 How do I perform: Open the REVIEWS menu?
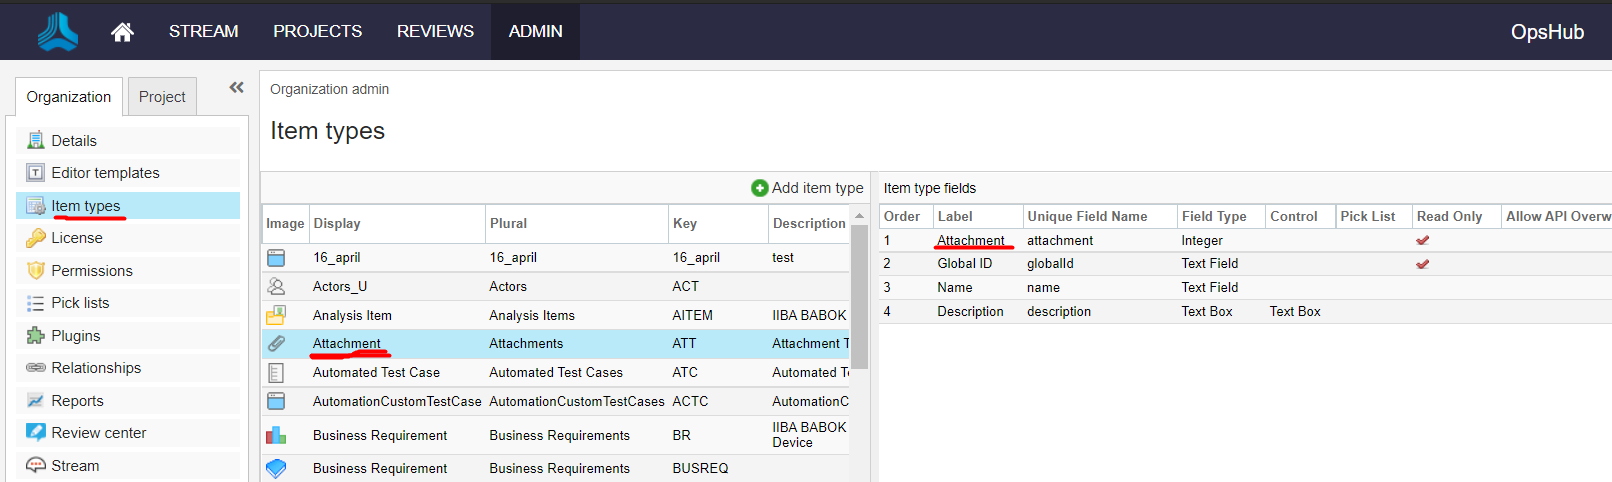click(435, 32)
